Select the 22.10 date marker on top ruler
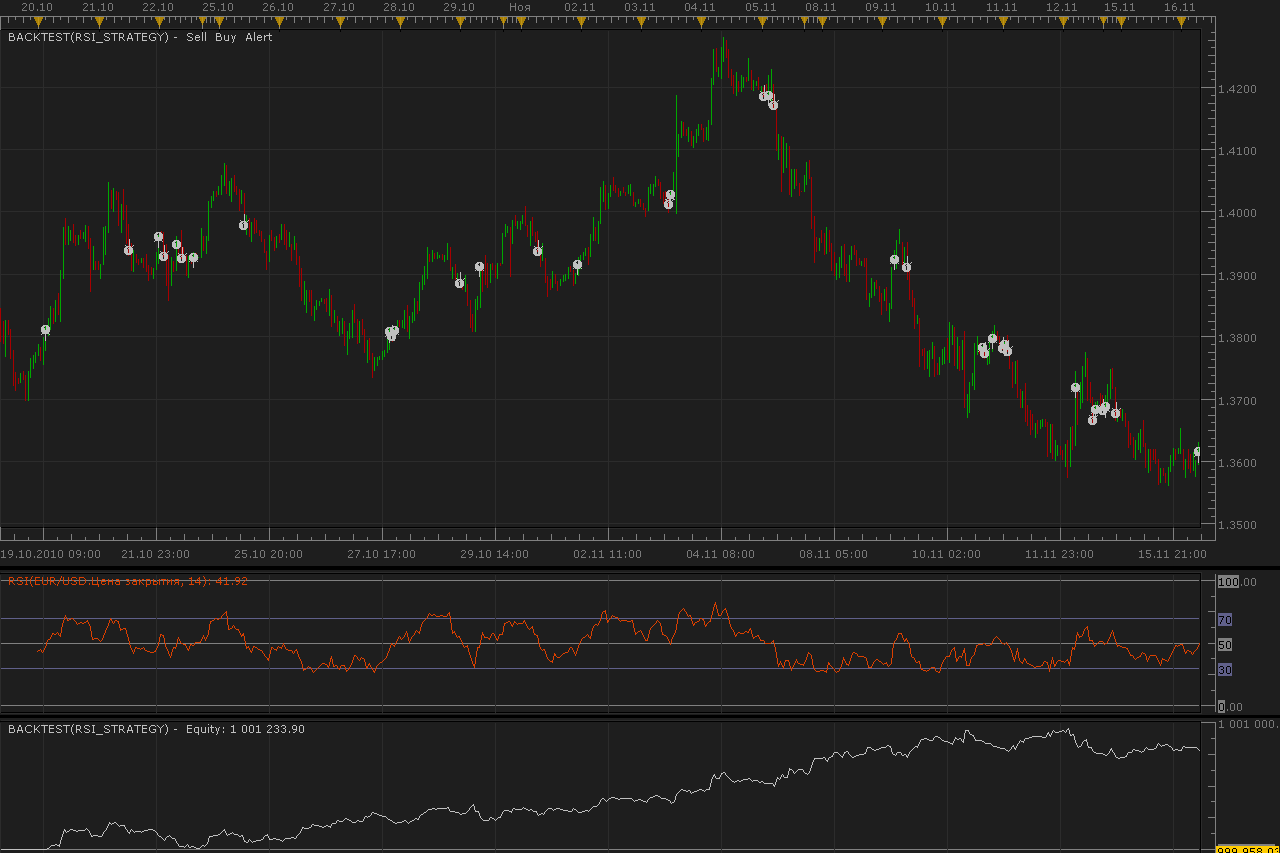 click(x=158, y=7)
